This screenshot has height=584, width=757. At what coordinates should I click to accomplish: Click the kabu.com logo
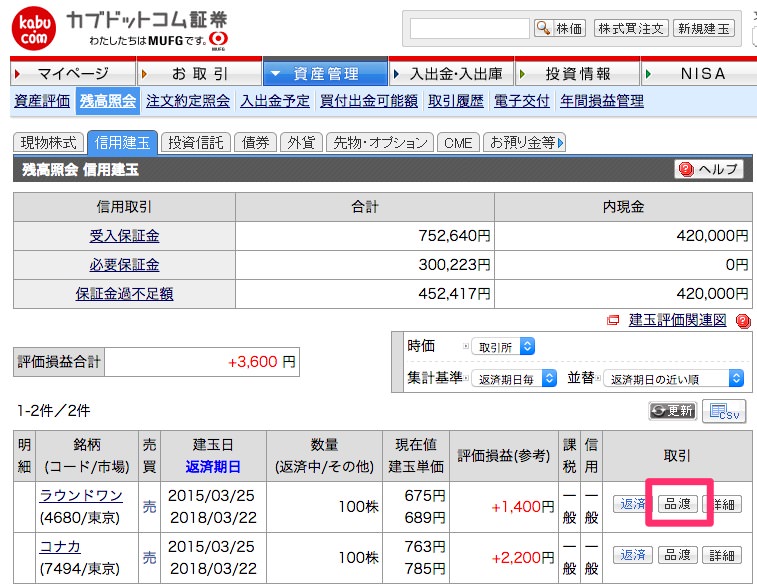(34, 28)
